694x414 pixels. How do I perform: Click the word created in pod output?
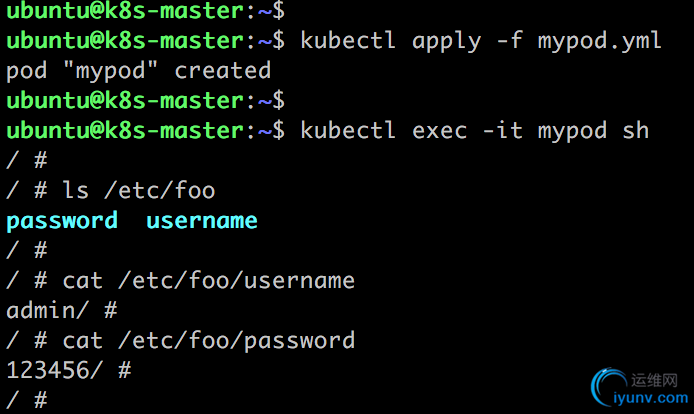click(223, 71)
